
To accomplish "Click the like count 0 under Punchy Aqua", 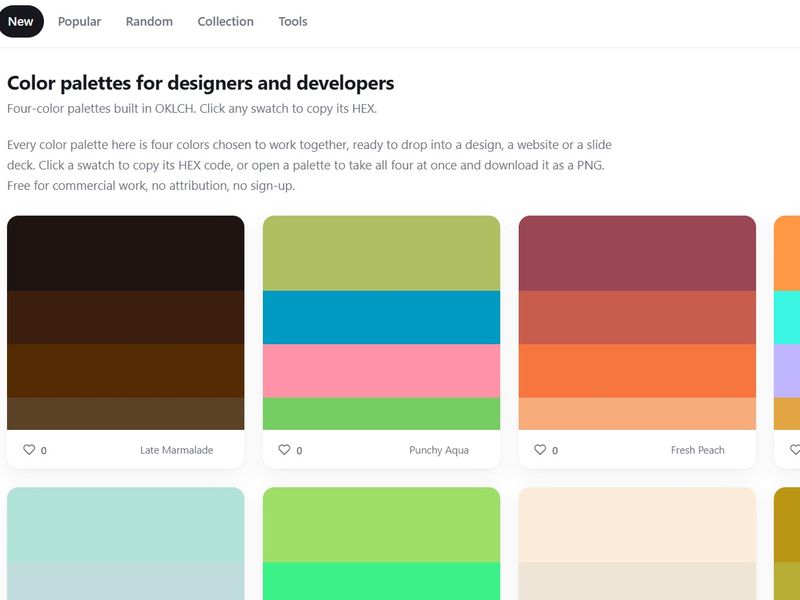I will tap(299, 451).
